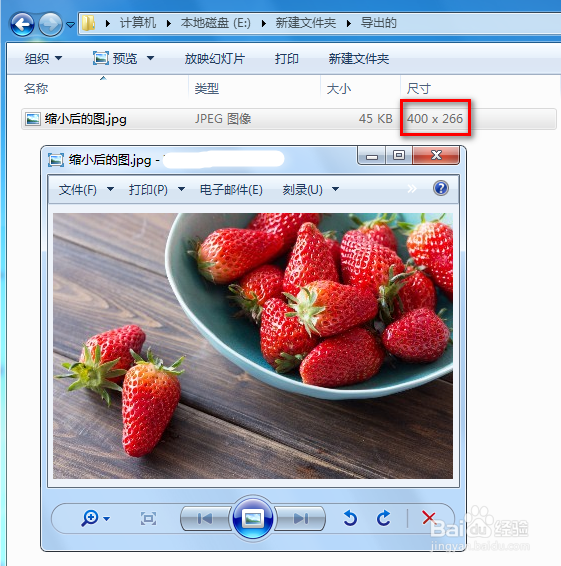Select 导出的 in the address path
Image resolution: width=561 pixels, height=566 pixels.
[x=378, y=23]
